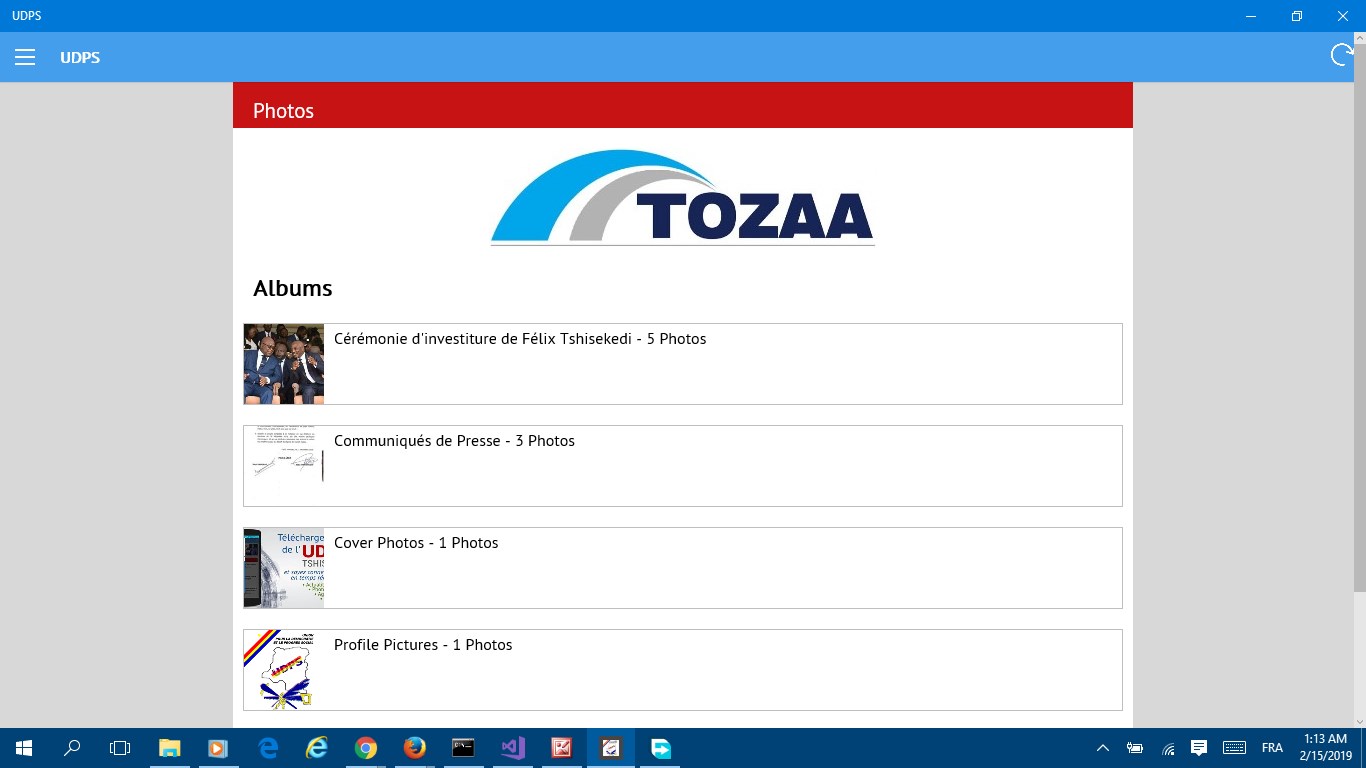Open taskbar search magnifier

(72, 748)
